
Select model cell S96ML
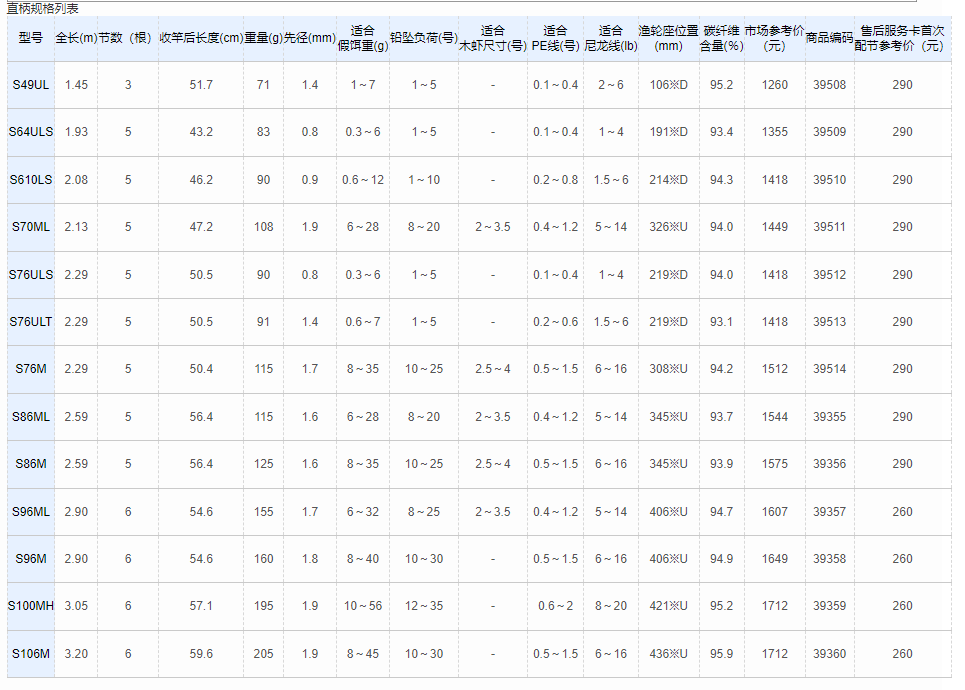point(31,511)
